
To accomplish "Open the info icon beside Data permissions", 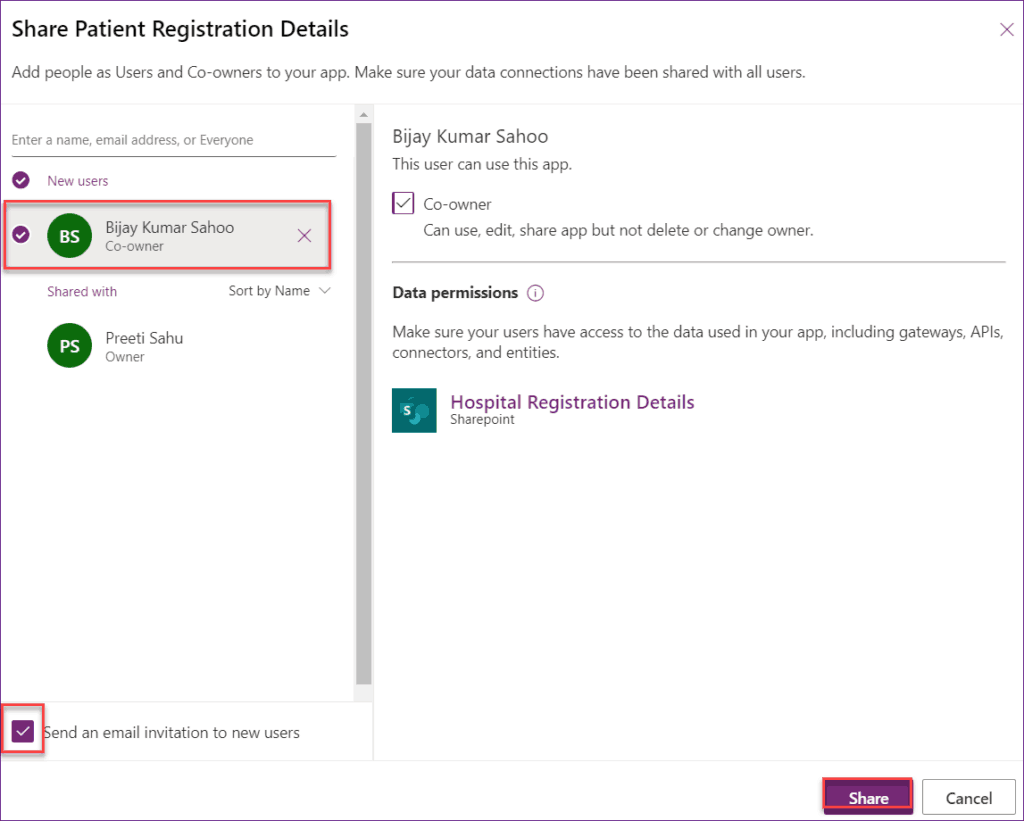I will click(x=535, y=293).
